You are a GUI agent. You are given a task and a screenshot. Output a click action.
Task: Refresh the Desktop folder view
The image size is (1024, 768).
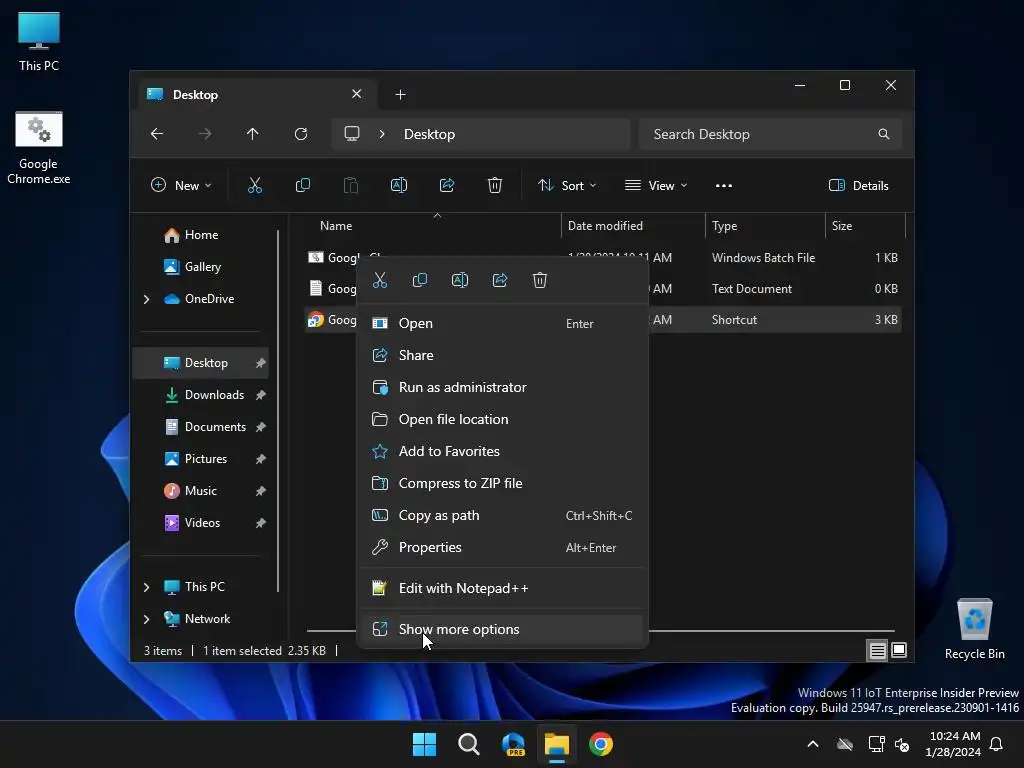point(301,134)
